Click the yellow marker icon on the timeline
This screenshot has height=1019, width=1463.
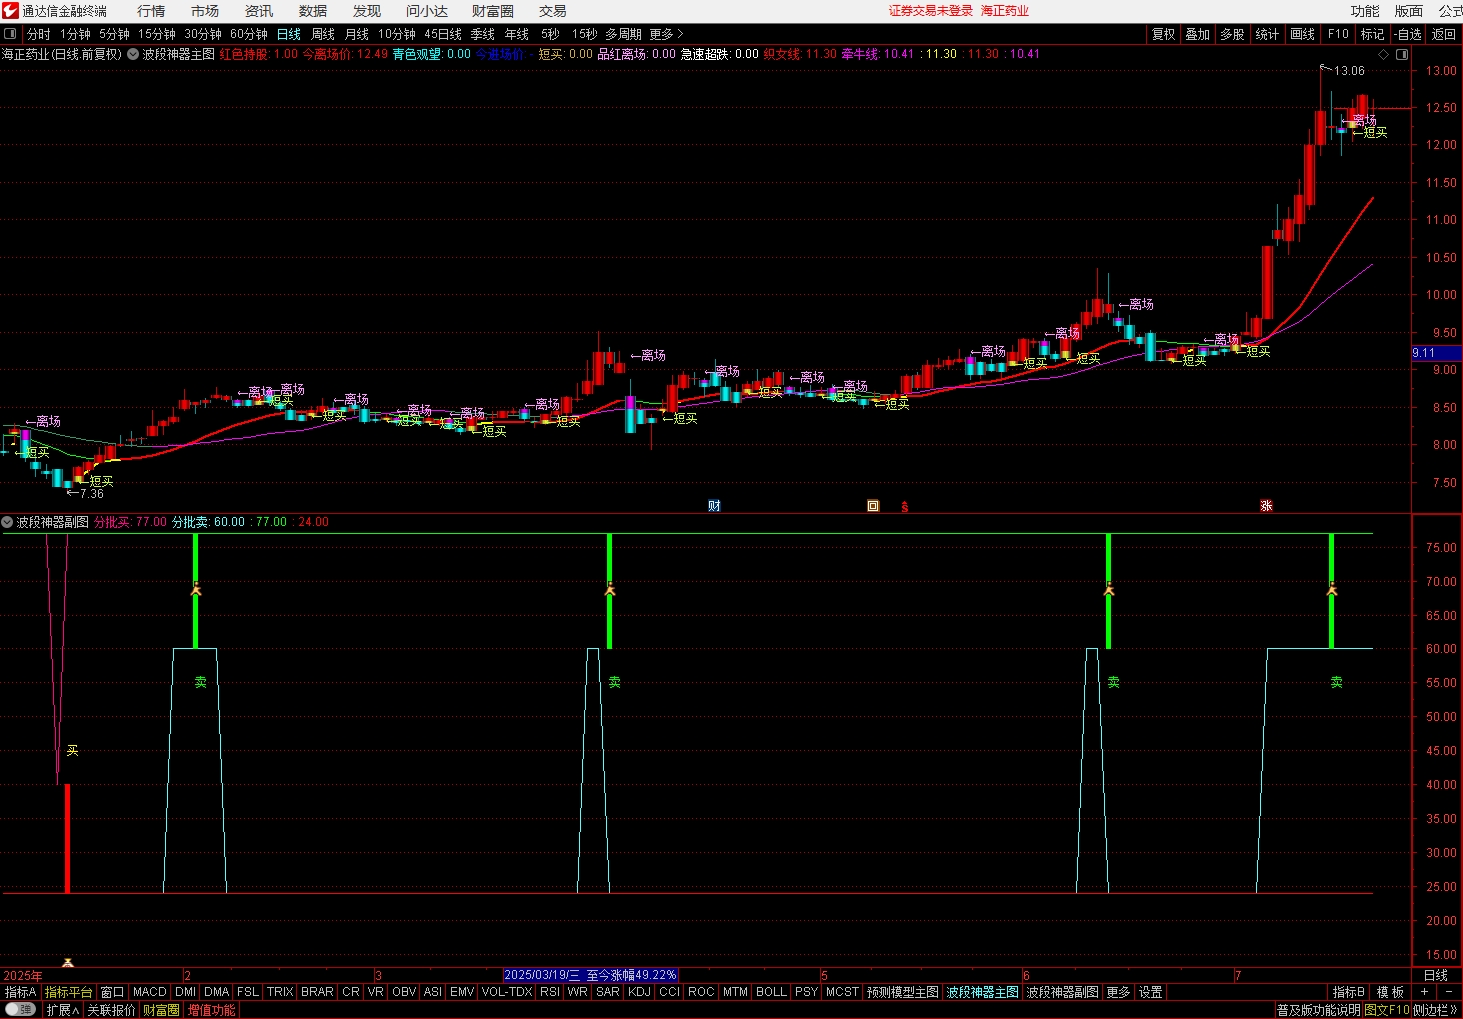pyautogui.click(x=68, y=962)
